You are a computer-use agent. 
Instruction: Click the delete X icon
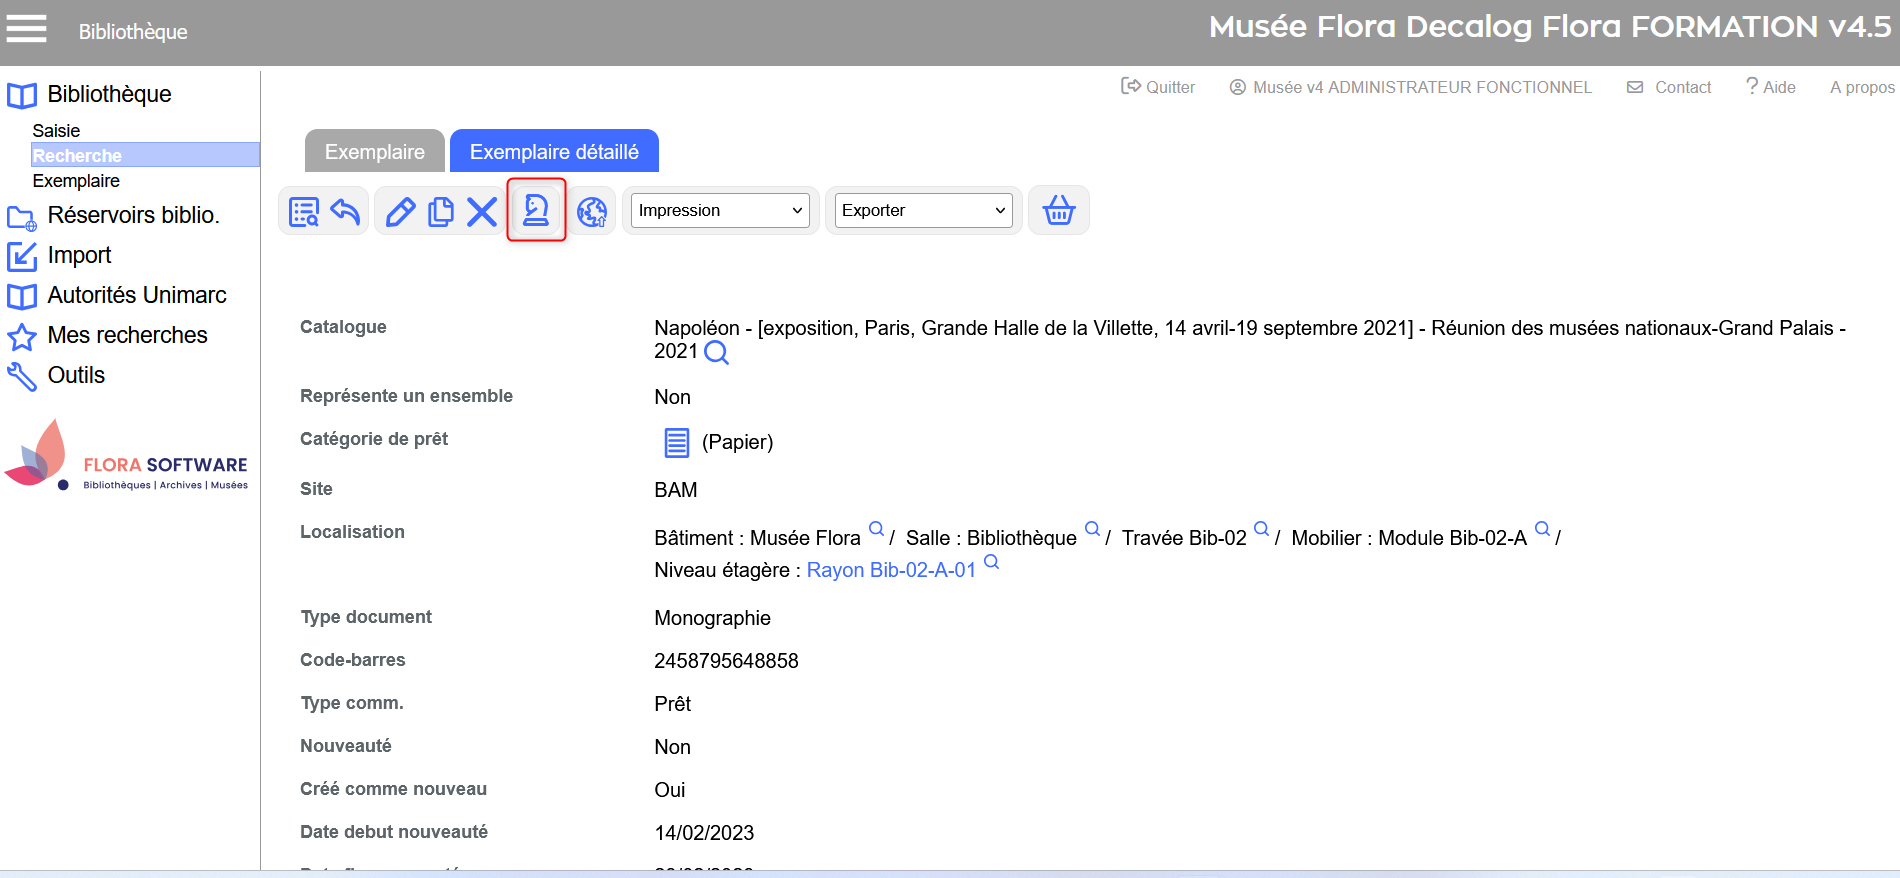[482, 211]
